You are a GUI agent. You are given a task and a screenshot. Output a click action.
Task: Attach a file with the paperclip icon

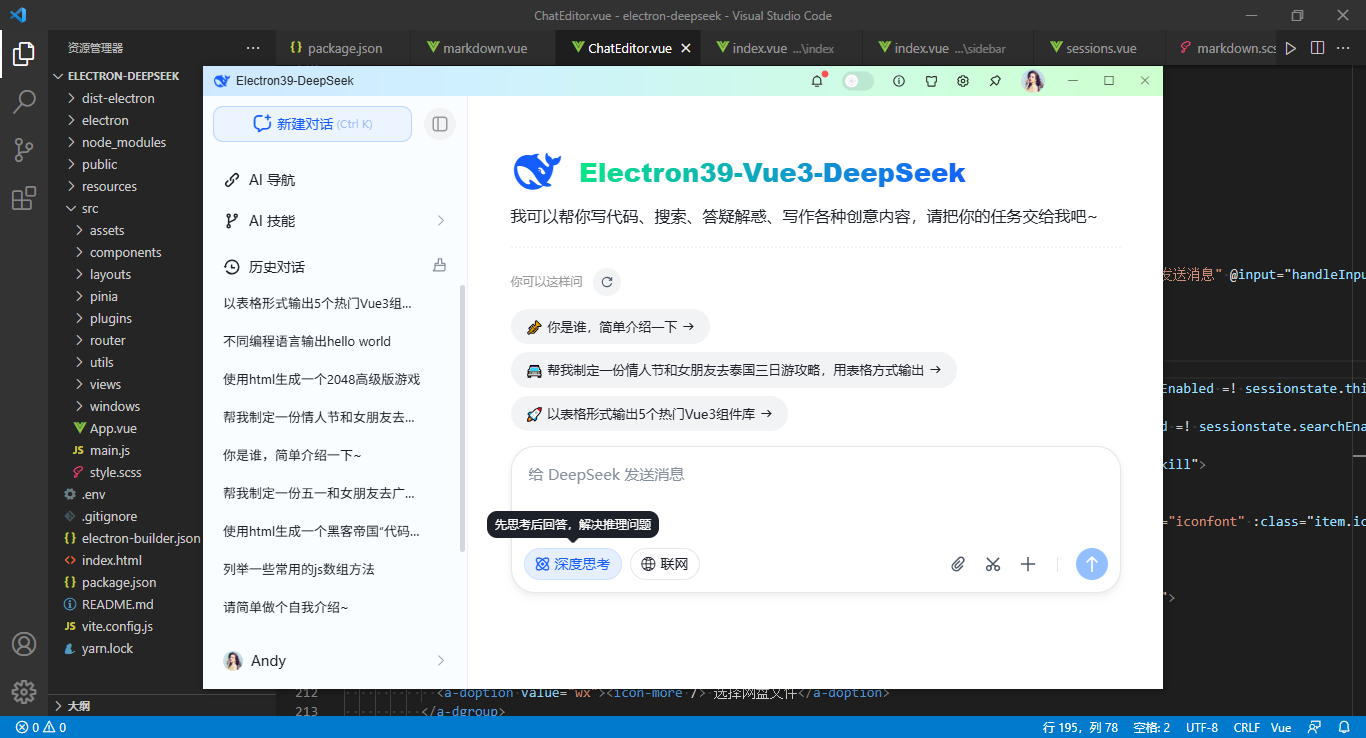(x=957, y=563)
